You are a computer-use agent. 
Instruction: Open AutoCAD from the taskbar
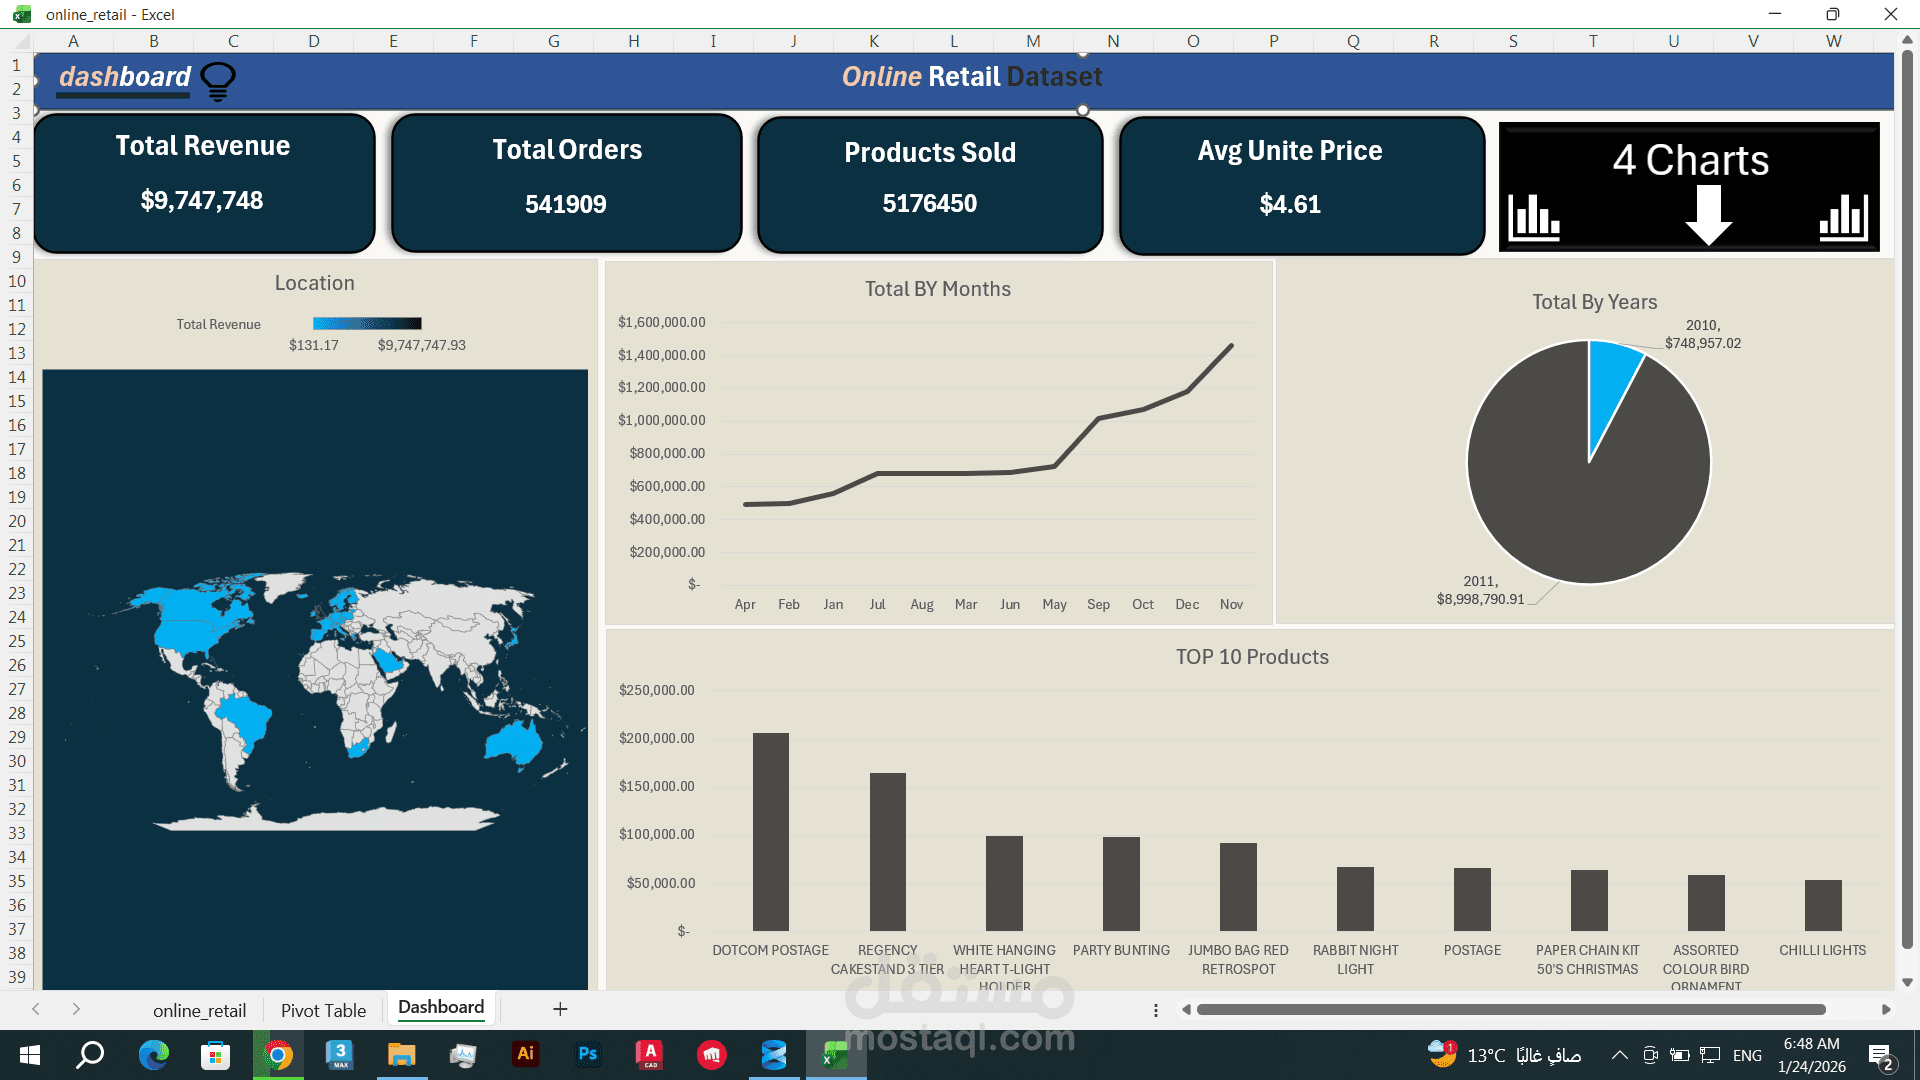pyautogui.click(x=649, y=1055)
